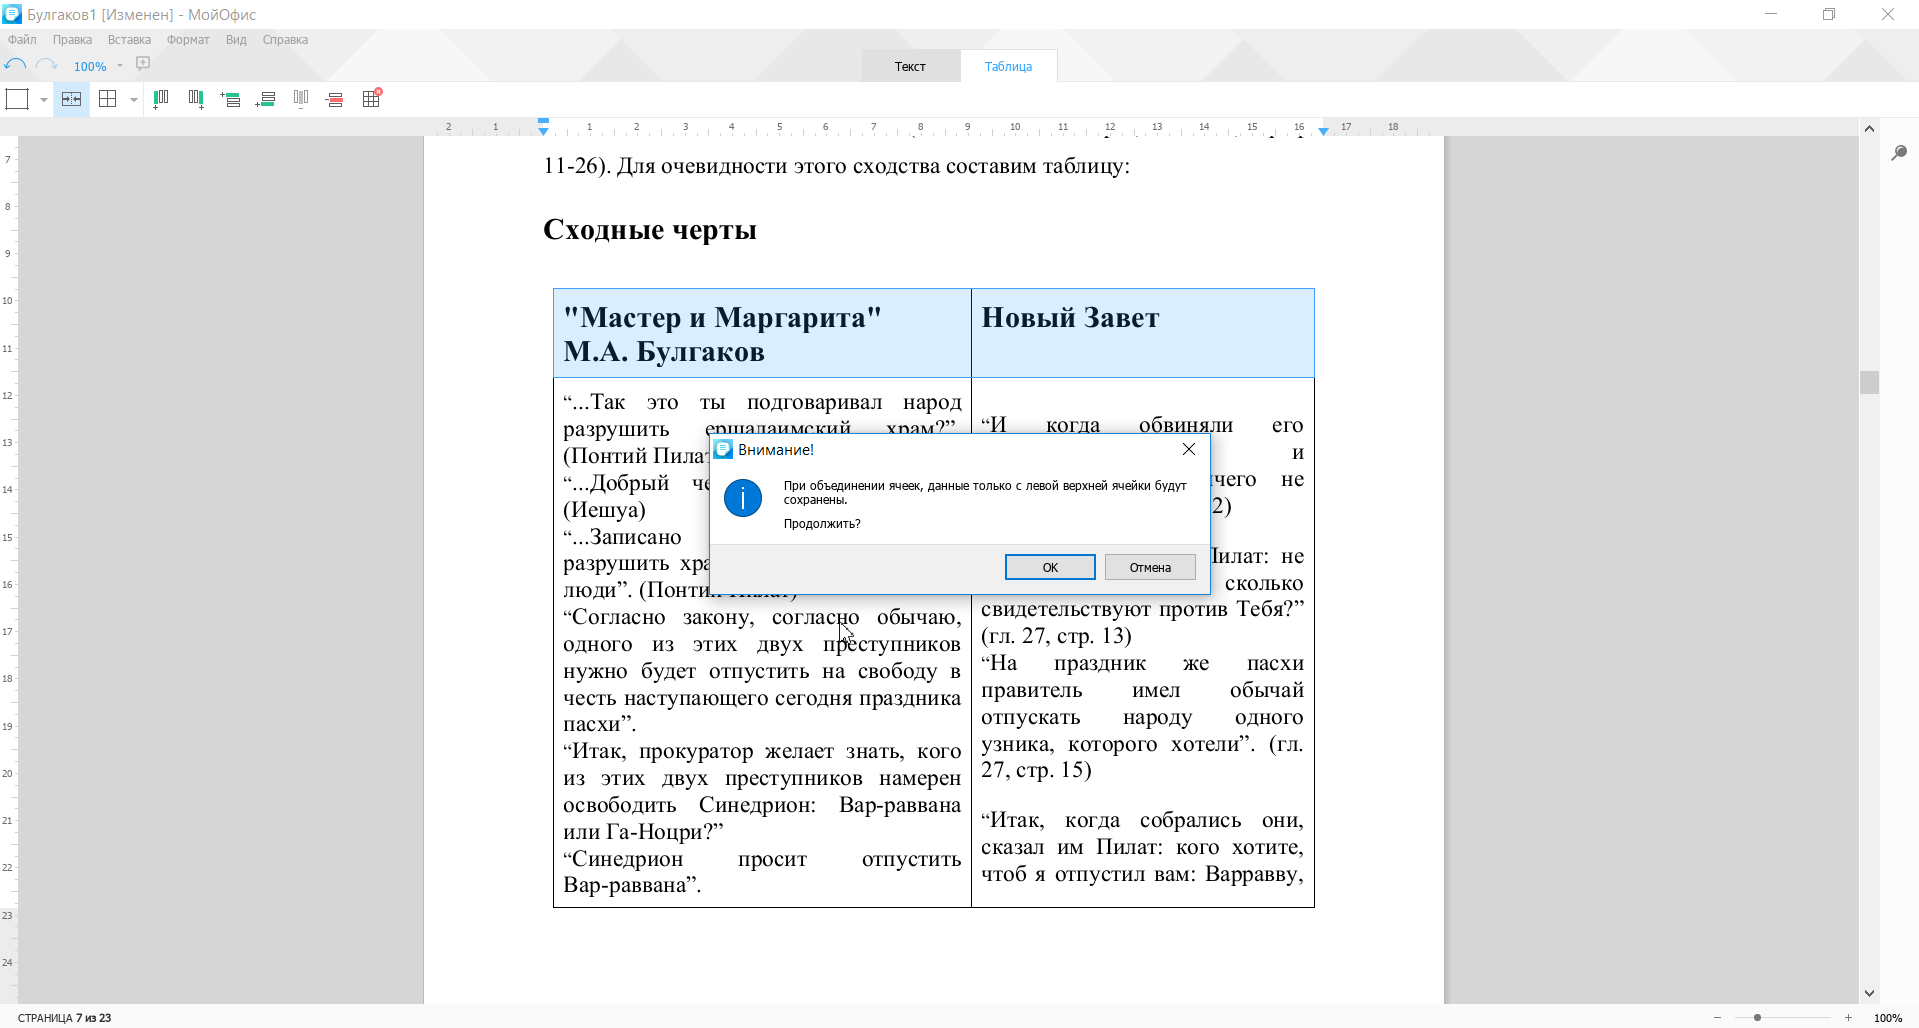
Task: Click the MyOffice app icon in title bar
Action: [12, 14]
